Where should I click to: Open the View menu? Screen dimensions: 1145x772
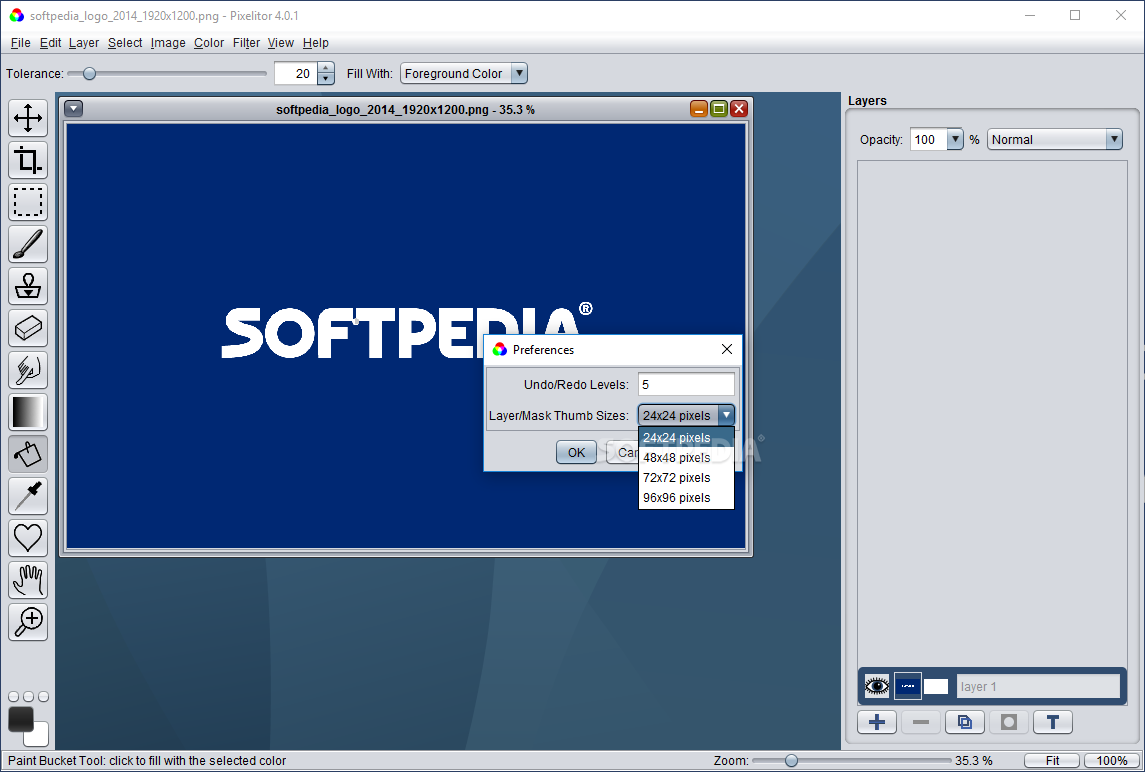pyautogui.click(x=280, y=42)
